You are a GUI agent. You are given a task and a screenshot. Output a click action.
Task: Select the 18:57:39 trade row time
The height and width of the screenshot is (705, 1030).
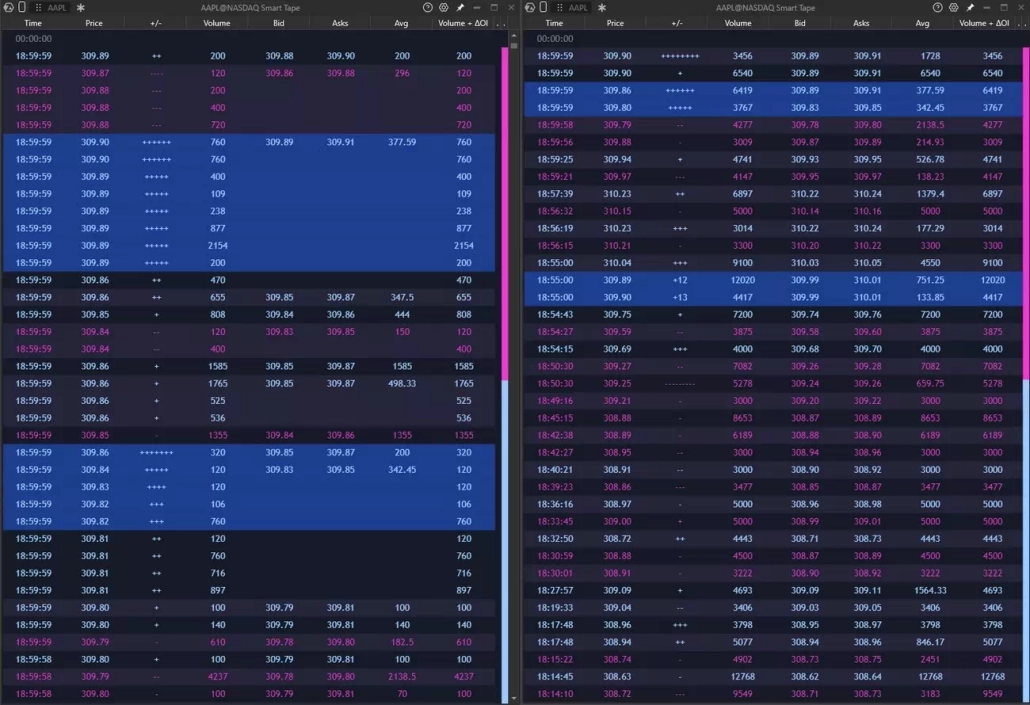coord(554,194)
